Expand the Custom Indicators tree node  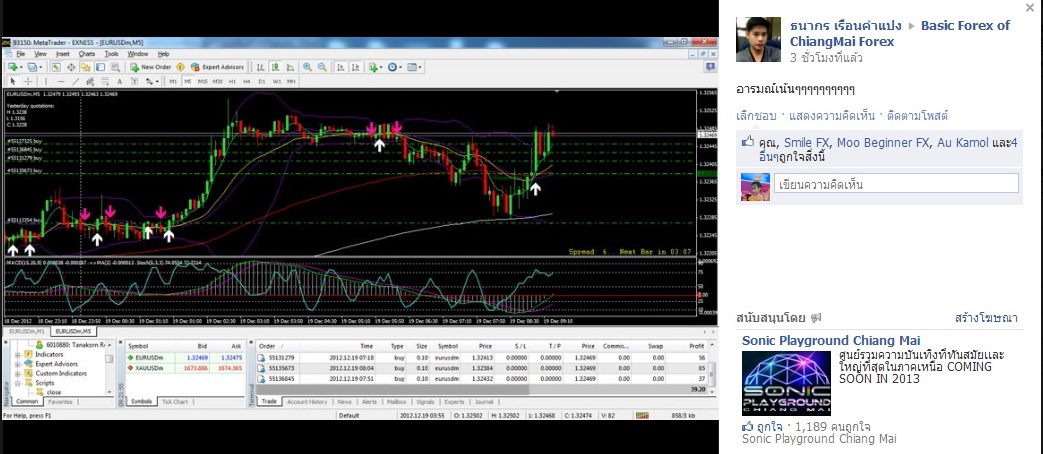point(18,373)
